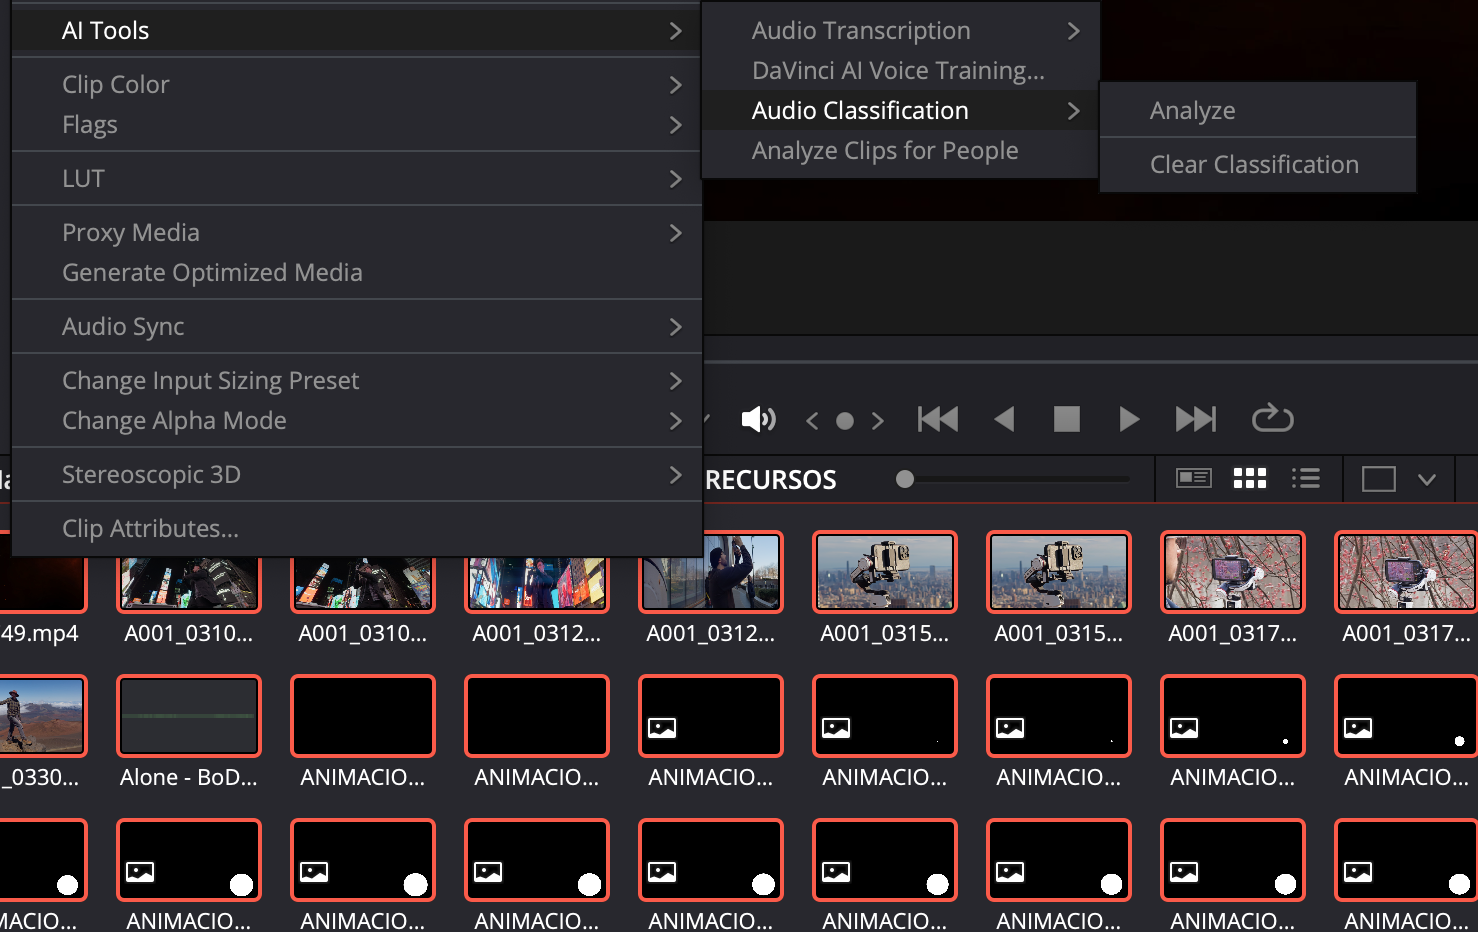Open the LUT submenu

click(357, 179)
